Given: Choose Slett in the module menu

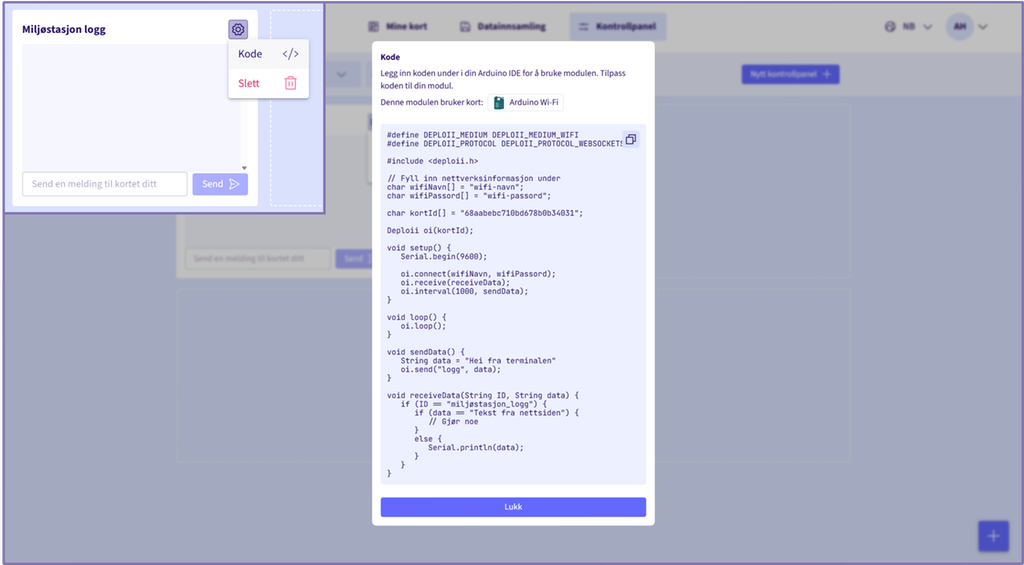Looking at the screenshot, I should (x=268, y=83).
